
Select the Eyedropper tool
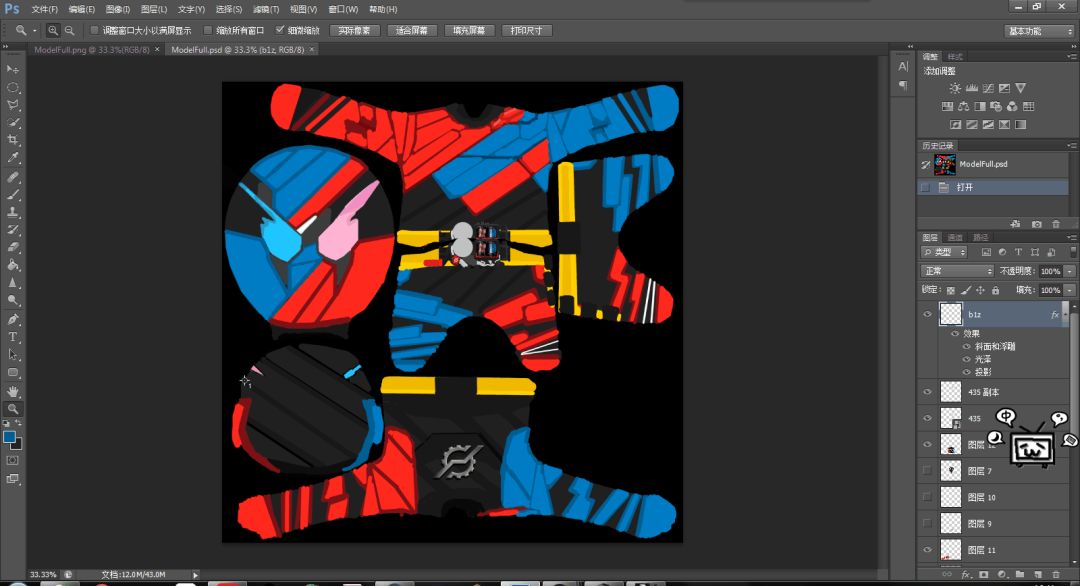pos(12,158)
